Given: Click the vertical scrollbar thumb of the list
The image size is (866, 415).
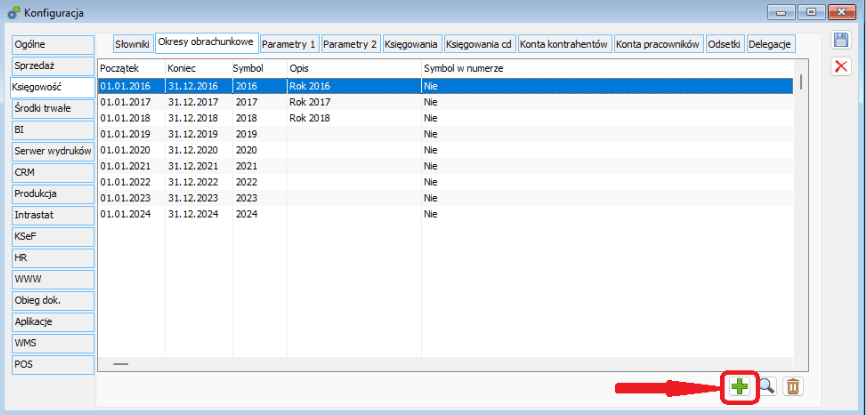Looking at the screenshot, I should pos(800,82).
